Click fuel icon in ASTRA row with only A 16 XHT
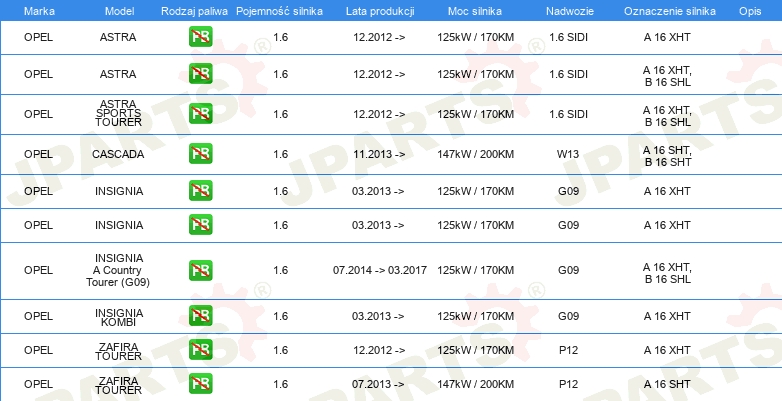782x401 pixels. 200,37
